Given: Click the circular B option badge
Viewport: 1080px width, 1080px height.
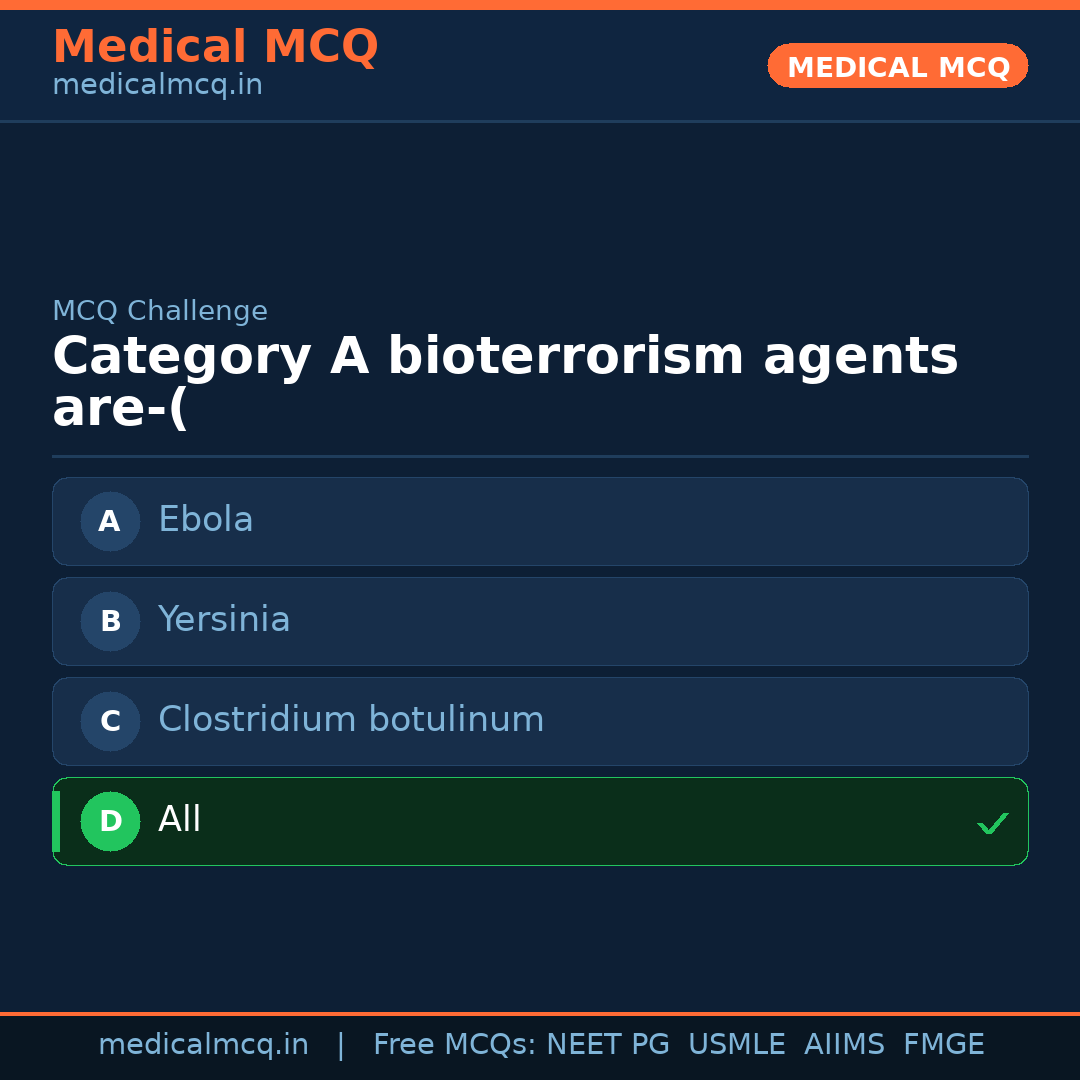Looking at the screenshot, I should click(110, 621).
